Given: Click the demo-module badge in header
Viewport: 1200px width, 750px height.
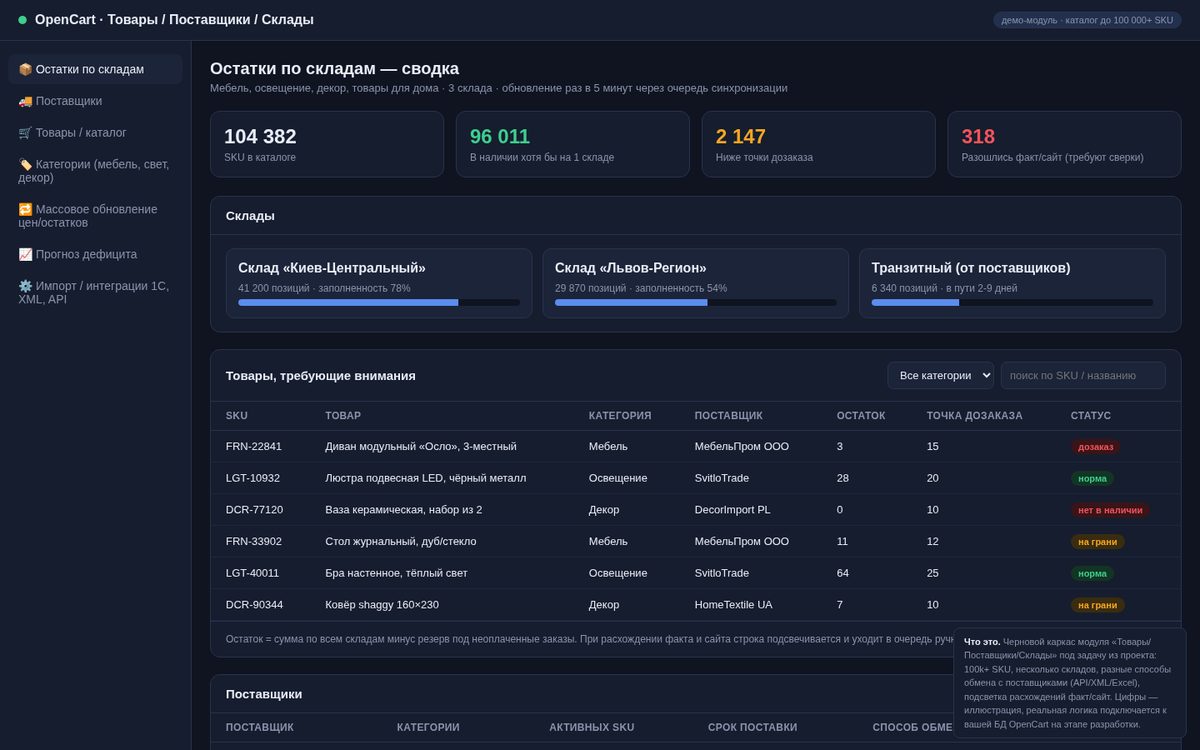Looking at the screenshot, I should pyautogui.click(x=1087, y=20).
